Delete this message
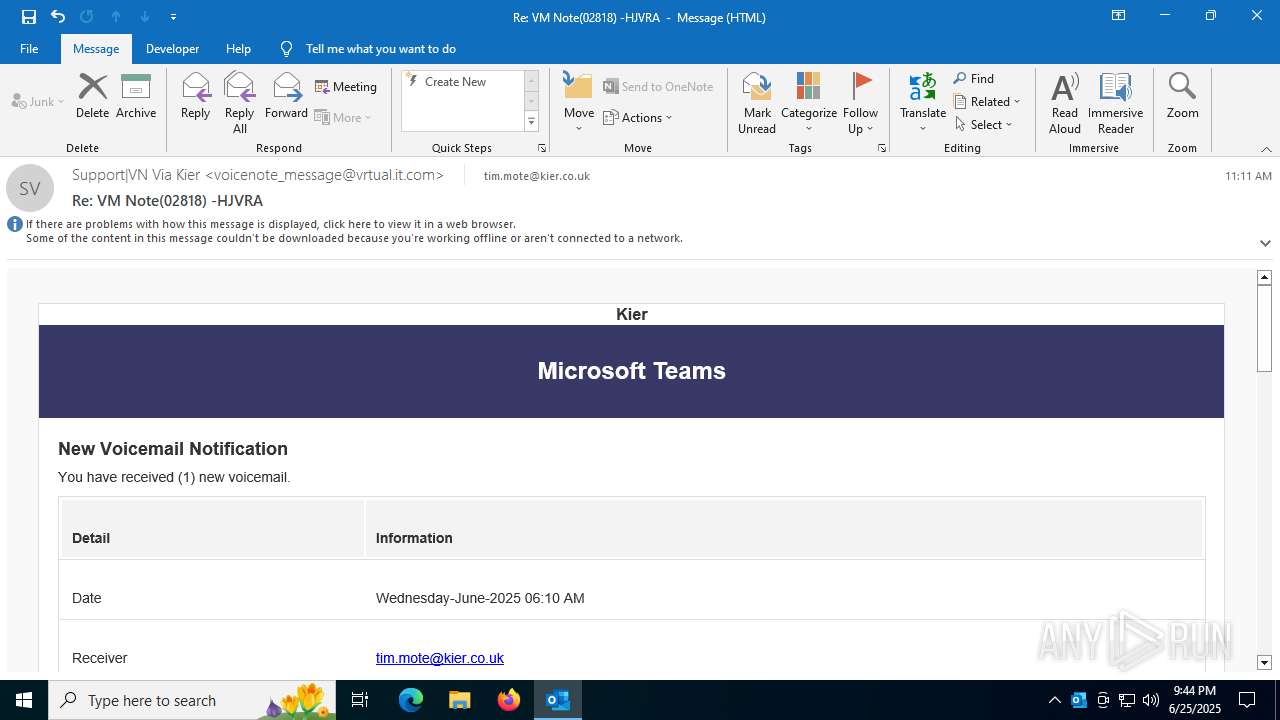Image resolution: width=1280 pixels, height=720 pixels. click(92, 96)
